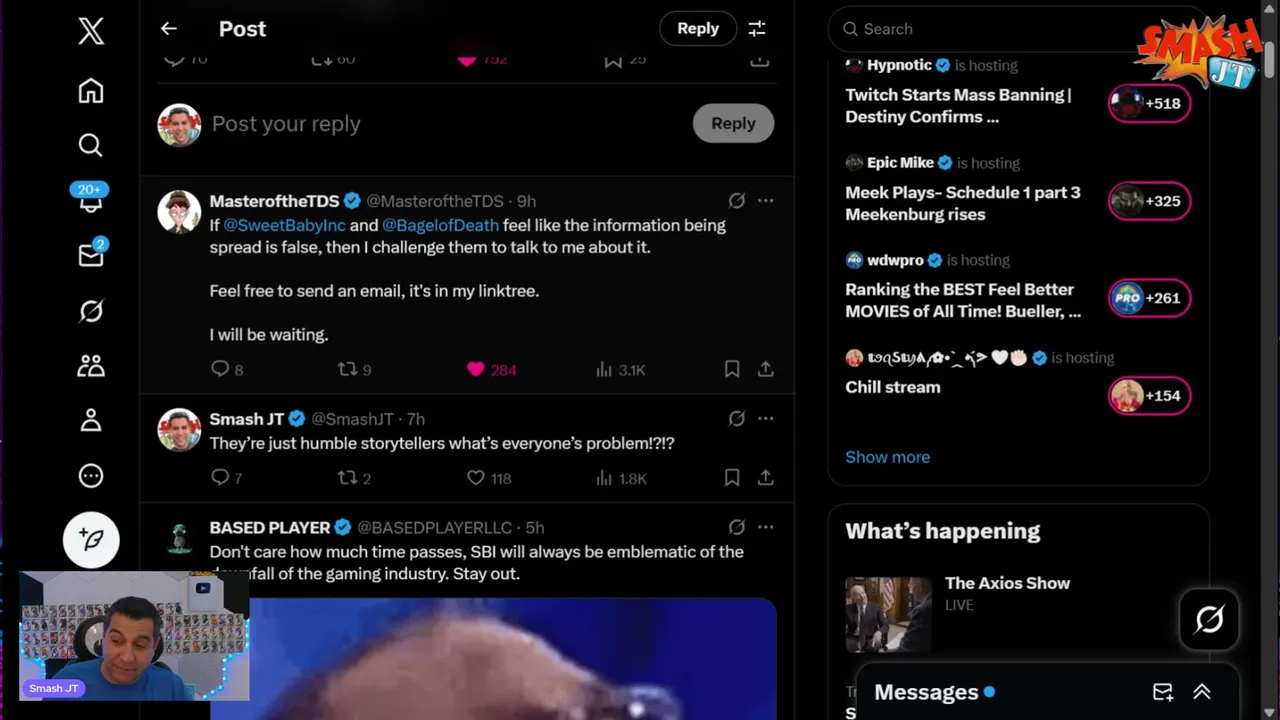
Task: Open the Direct Messages envelope icon
Action: (x=91, y=253)
